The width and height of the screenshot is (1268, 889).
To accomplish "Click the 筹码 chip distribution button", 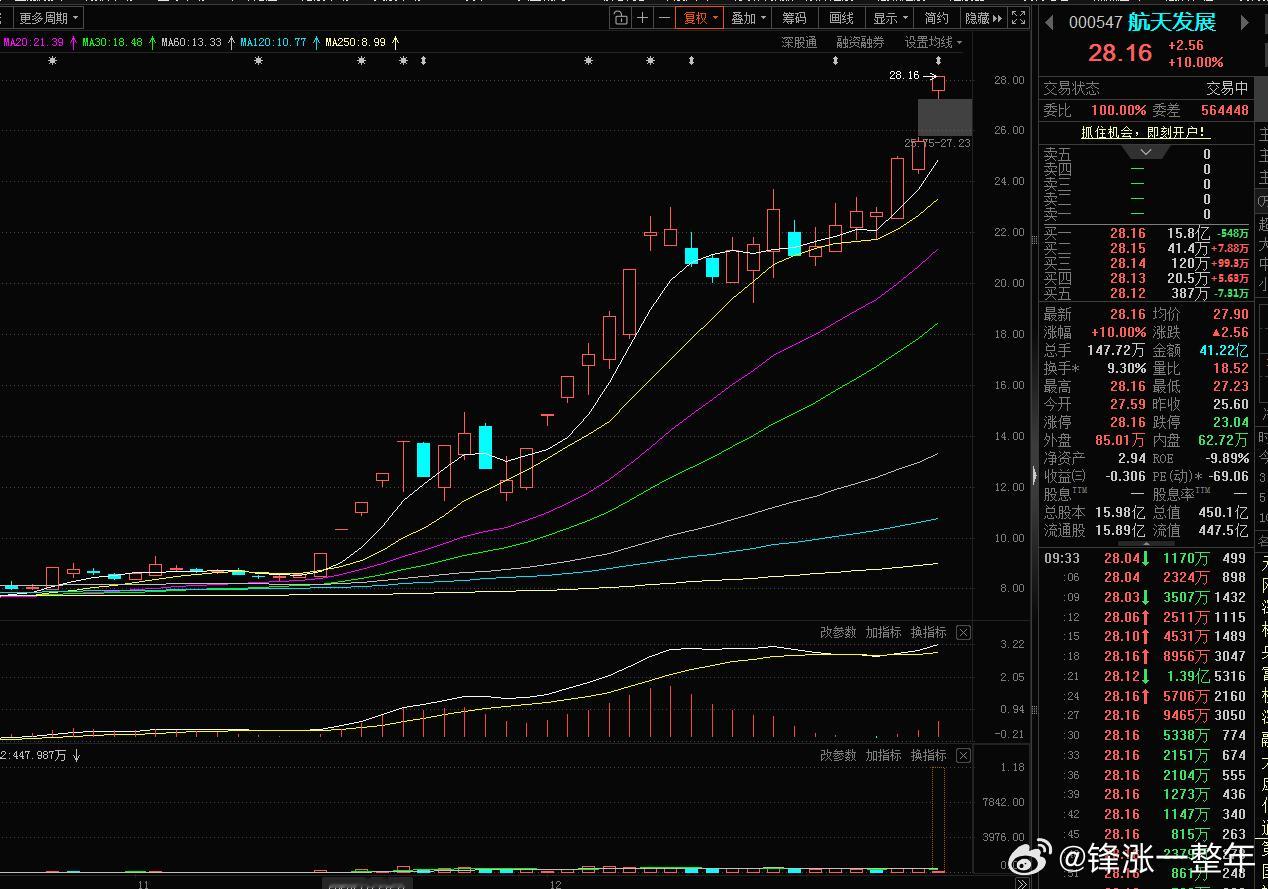I will 794,18.
